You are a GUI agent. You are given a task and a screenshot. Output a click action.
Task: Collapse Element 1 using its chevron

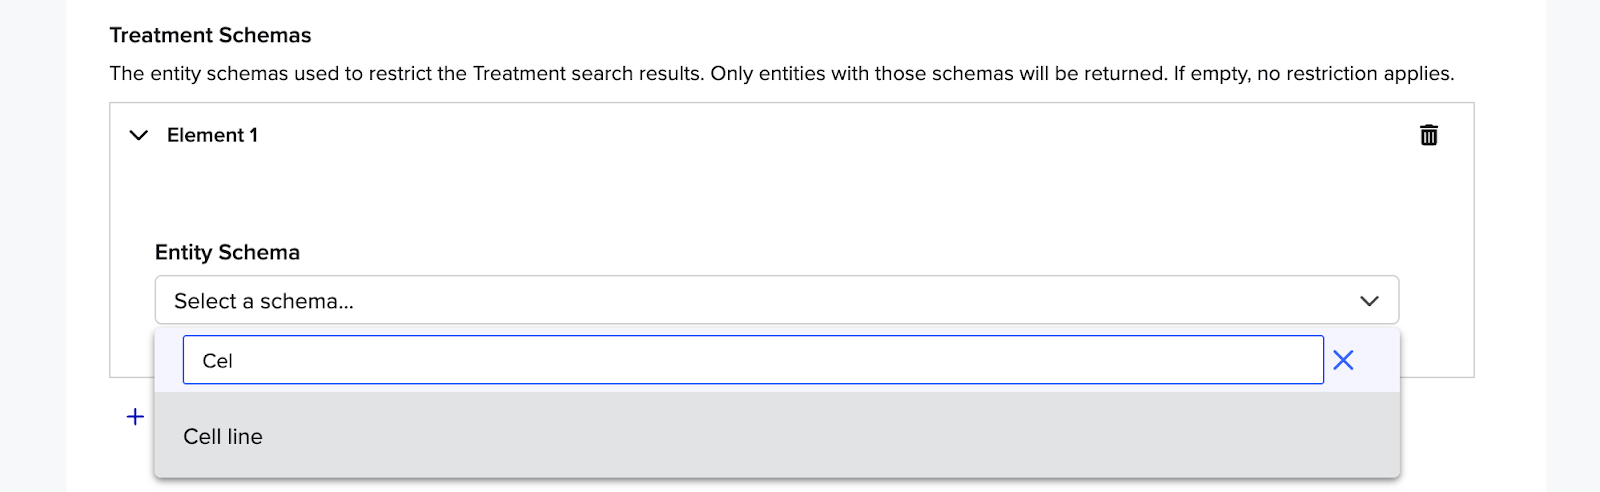pos(139,135)
